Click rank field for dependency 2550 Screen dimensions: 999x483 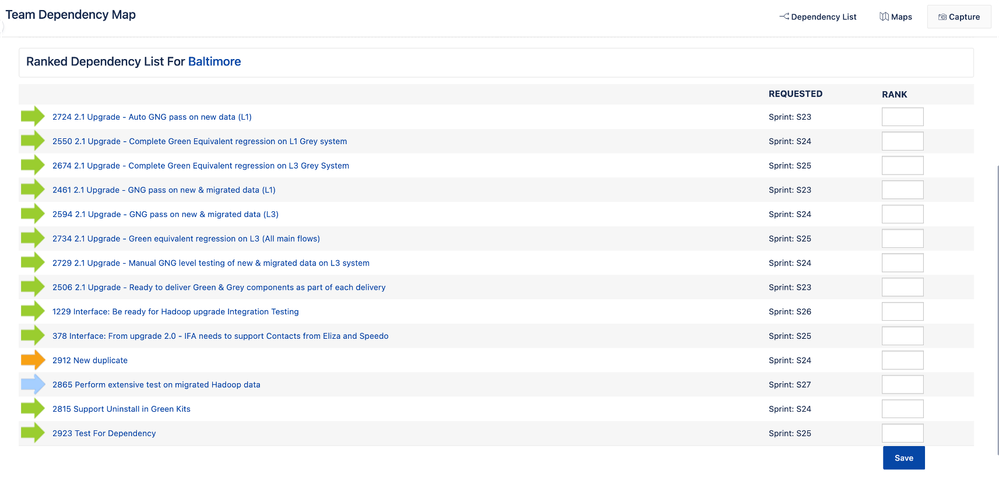902,141
